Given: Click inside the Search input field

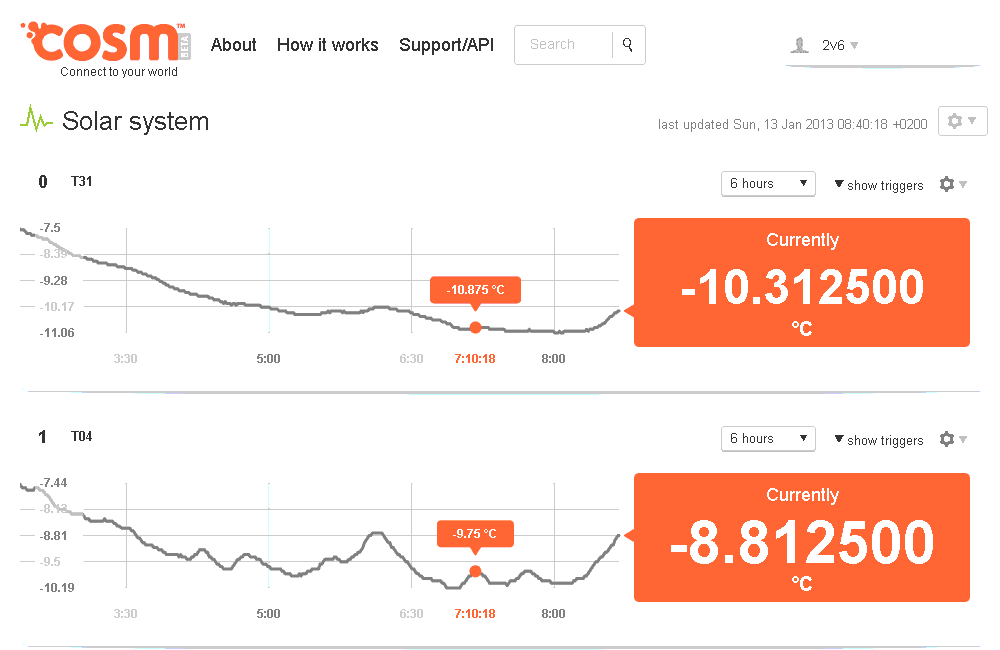Looking at the screenshot, I should (562, 45).
